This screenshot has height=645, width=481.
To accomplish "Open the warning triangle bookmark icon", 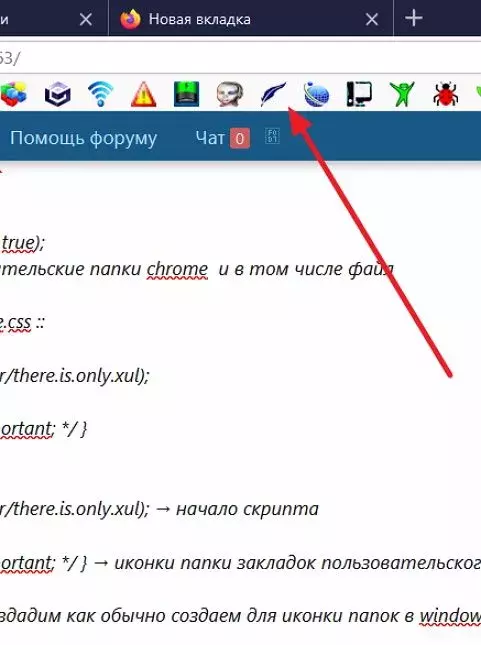I will 143,94.
